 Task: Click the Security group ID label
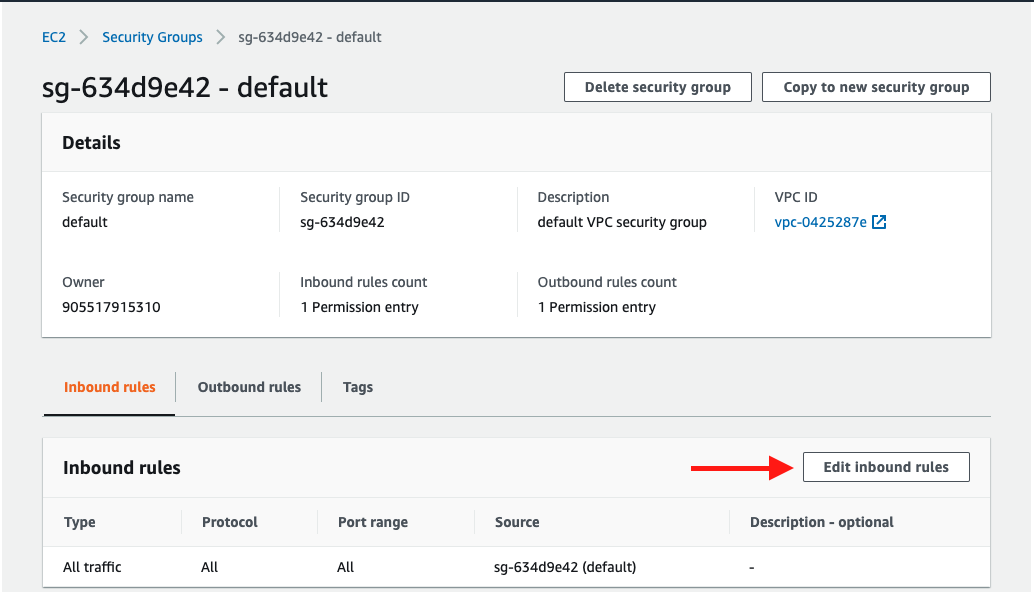pos(355,197)
